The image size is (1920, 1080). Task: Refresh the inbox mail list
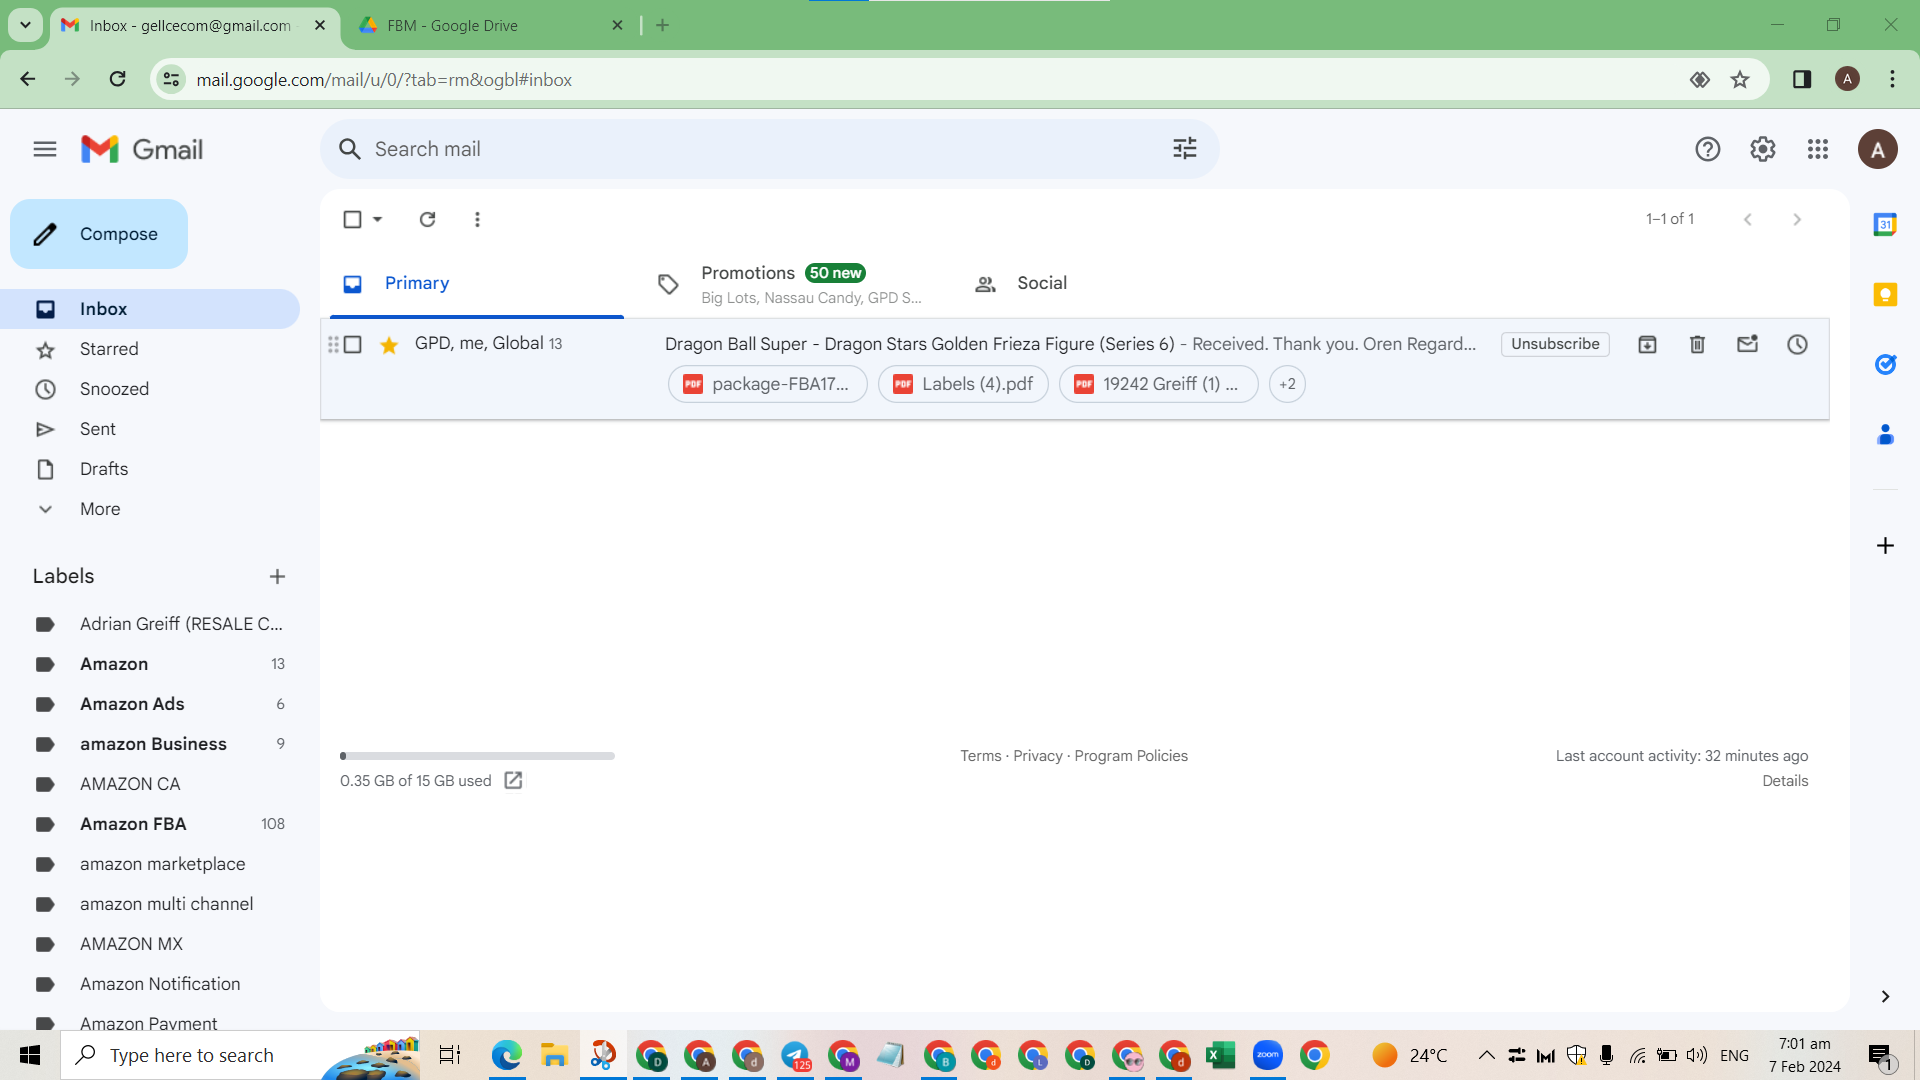tap(427, 219)
